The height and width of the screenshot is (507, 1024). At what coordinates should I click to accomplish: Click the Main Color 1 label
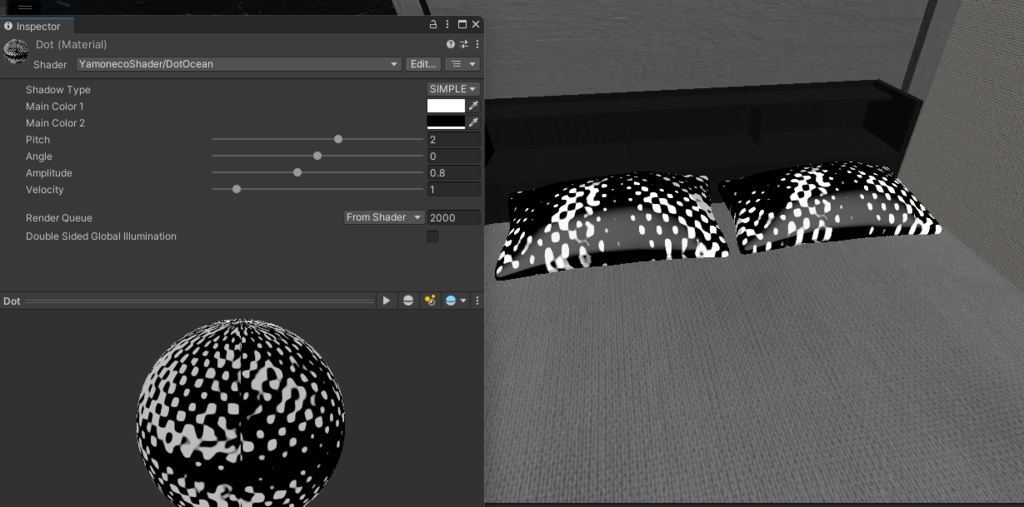coord(55,106)
